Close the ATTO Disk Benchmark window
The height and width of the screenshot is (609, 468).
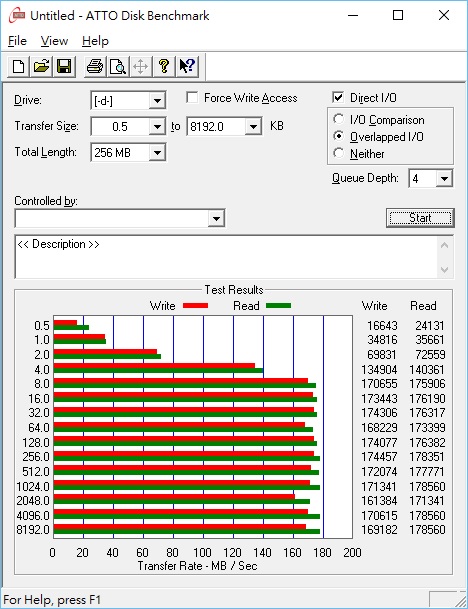pos(444,16)
